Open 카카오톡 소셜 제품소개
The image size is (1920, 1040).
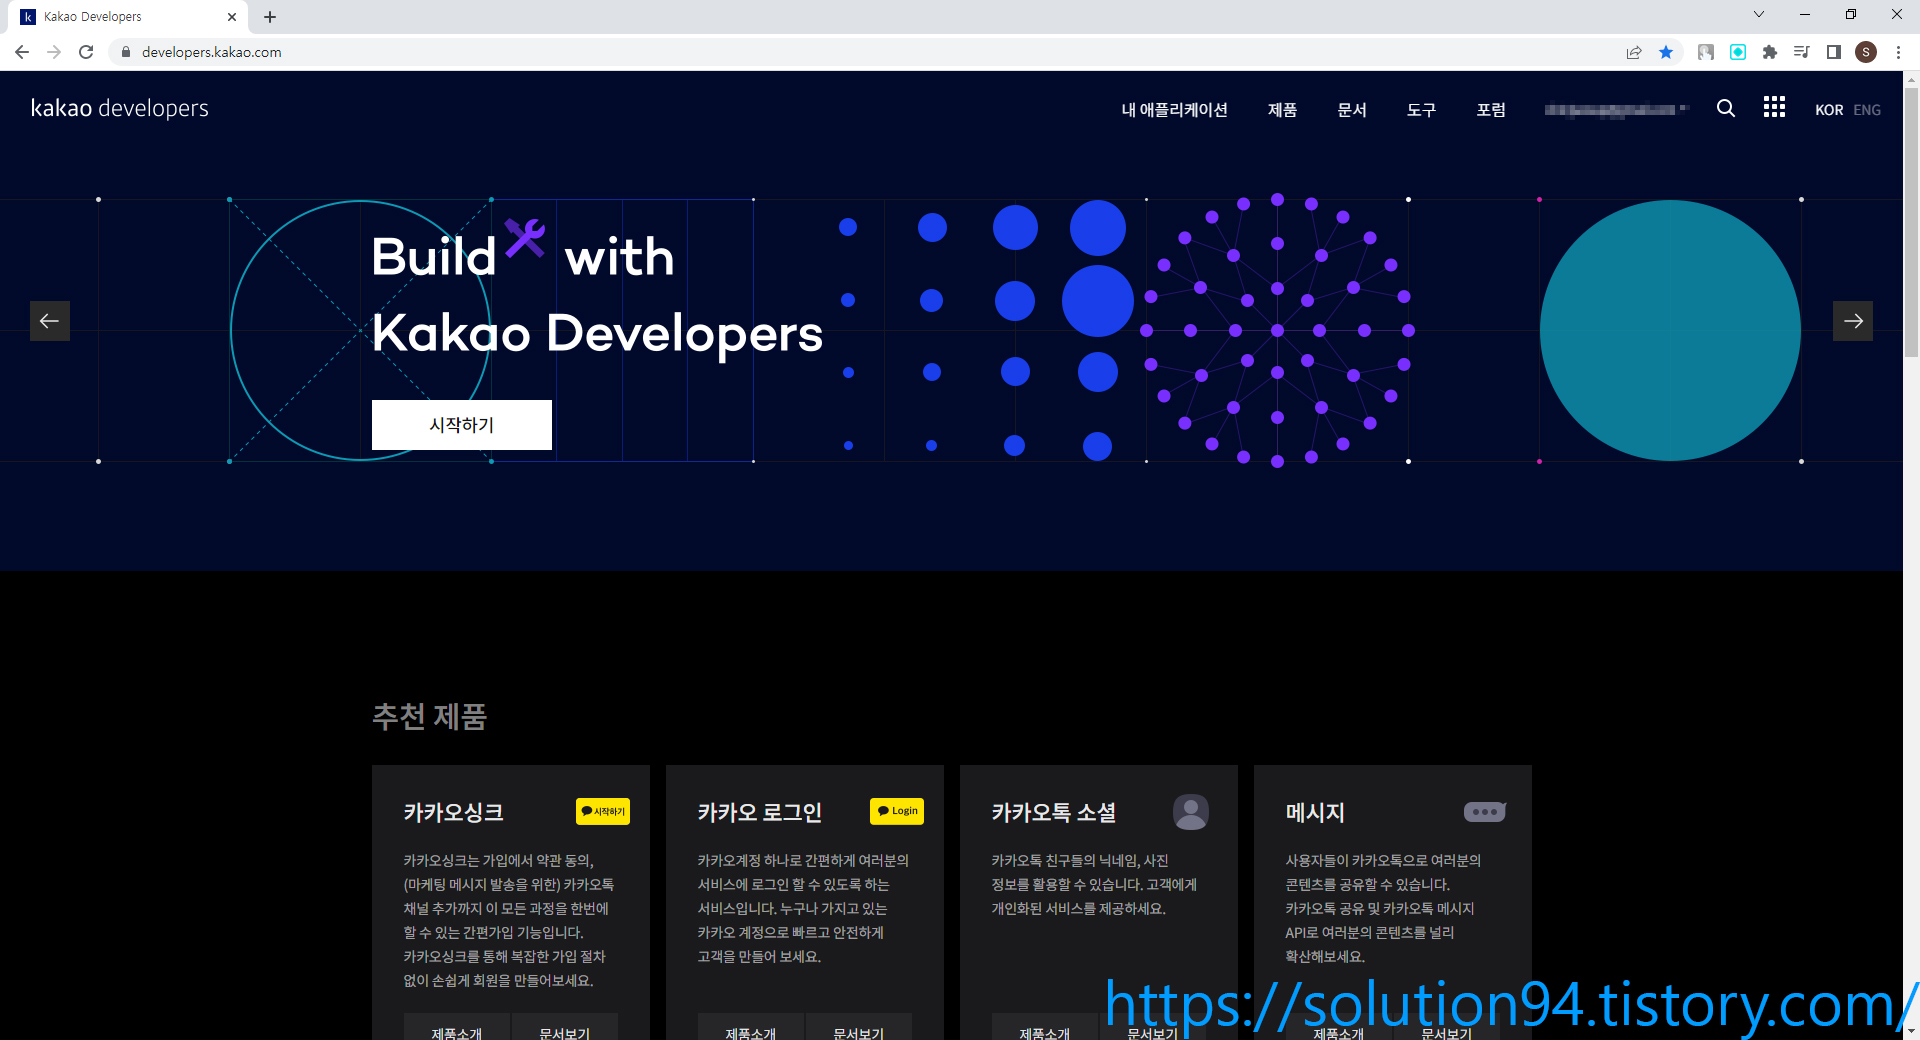1045,1028
